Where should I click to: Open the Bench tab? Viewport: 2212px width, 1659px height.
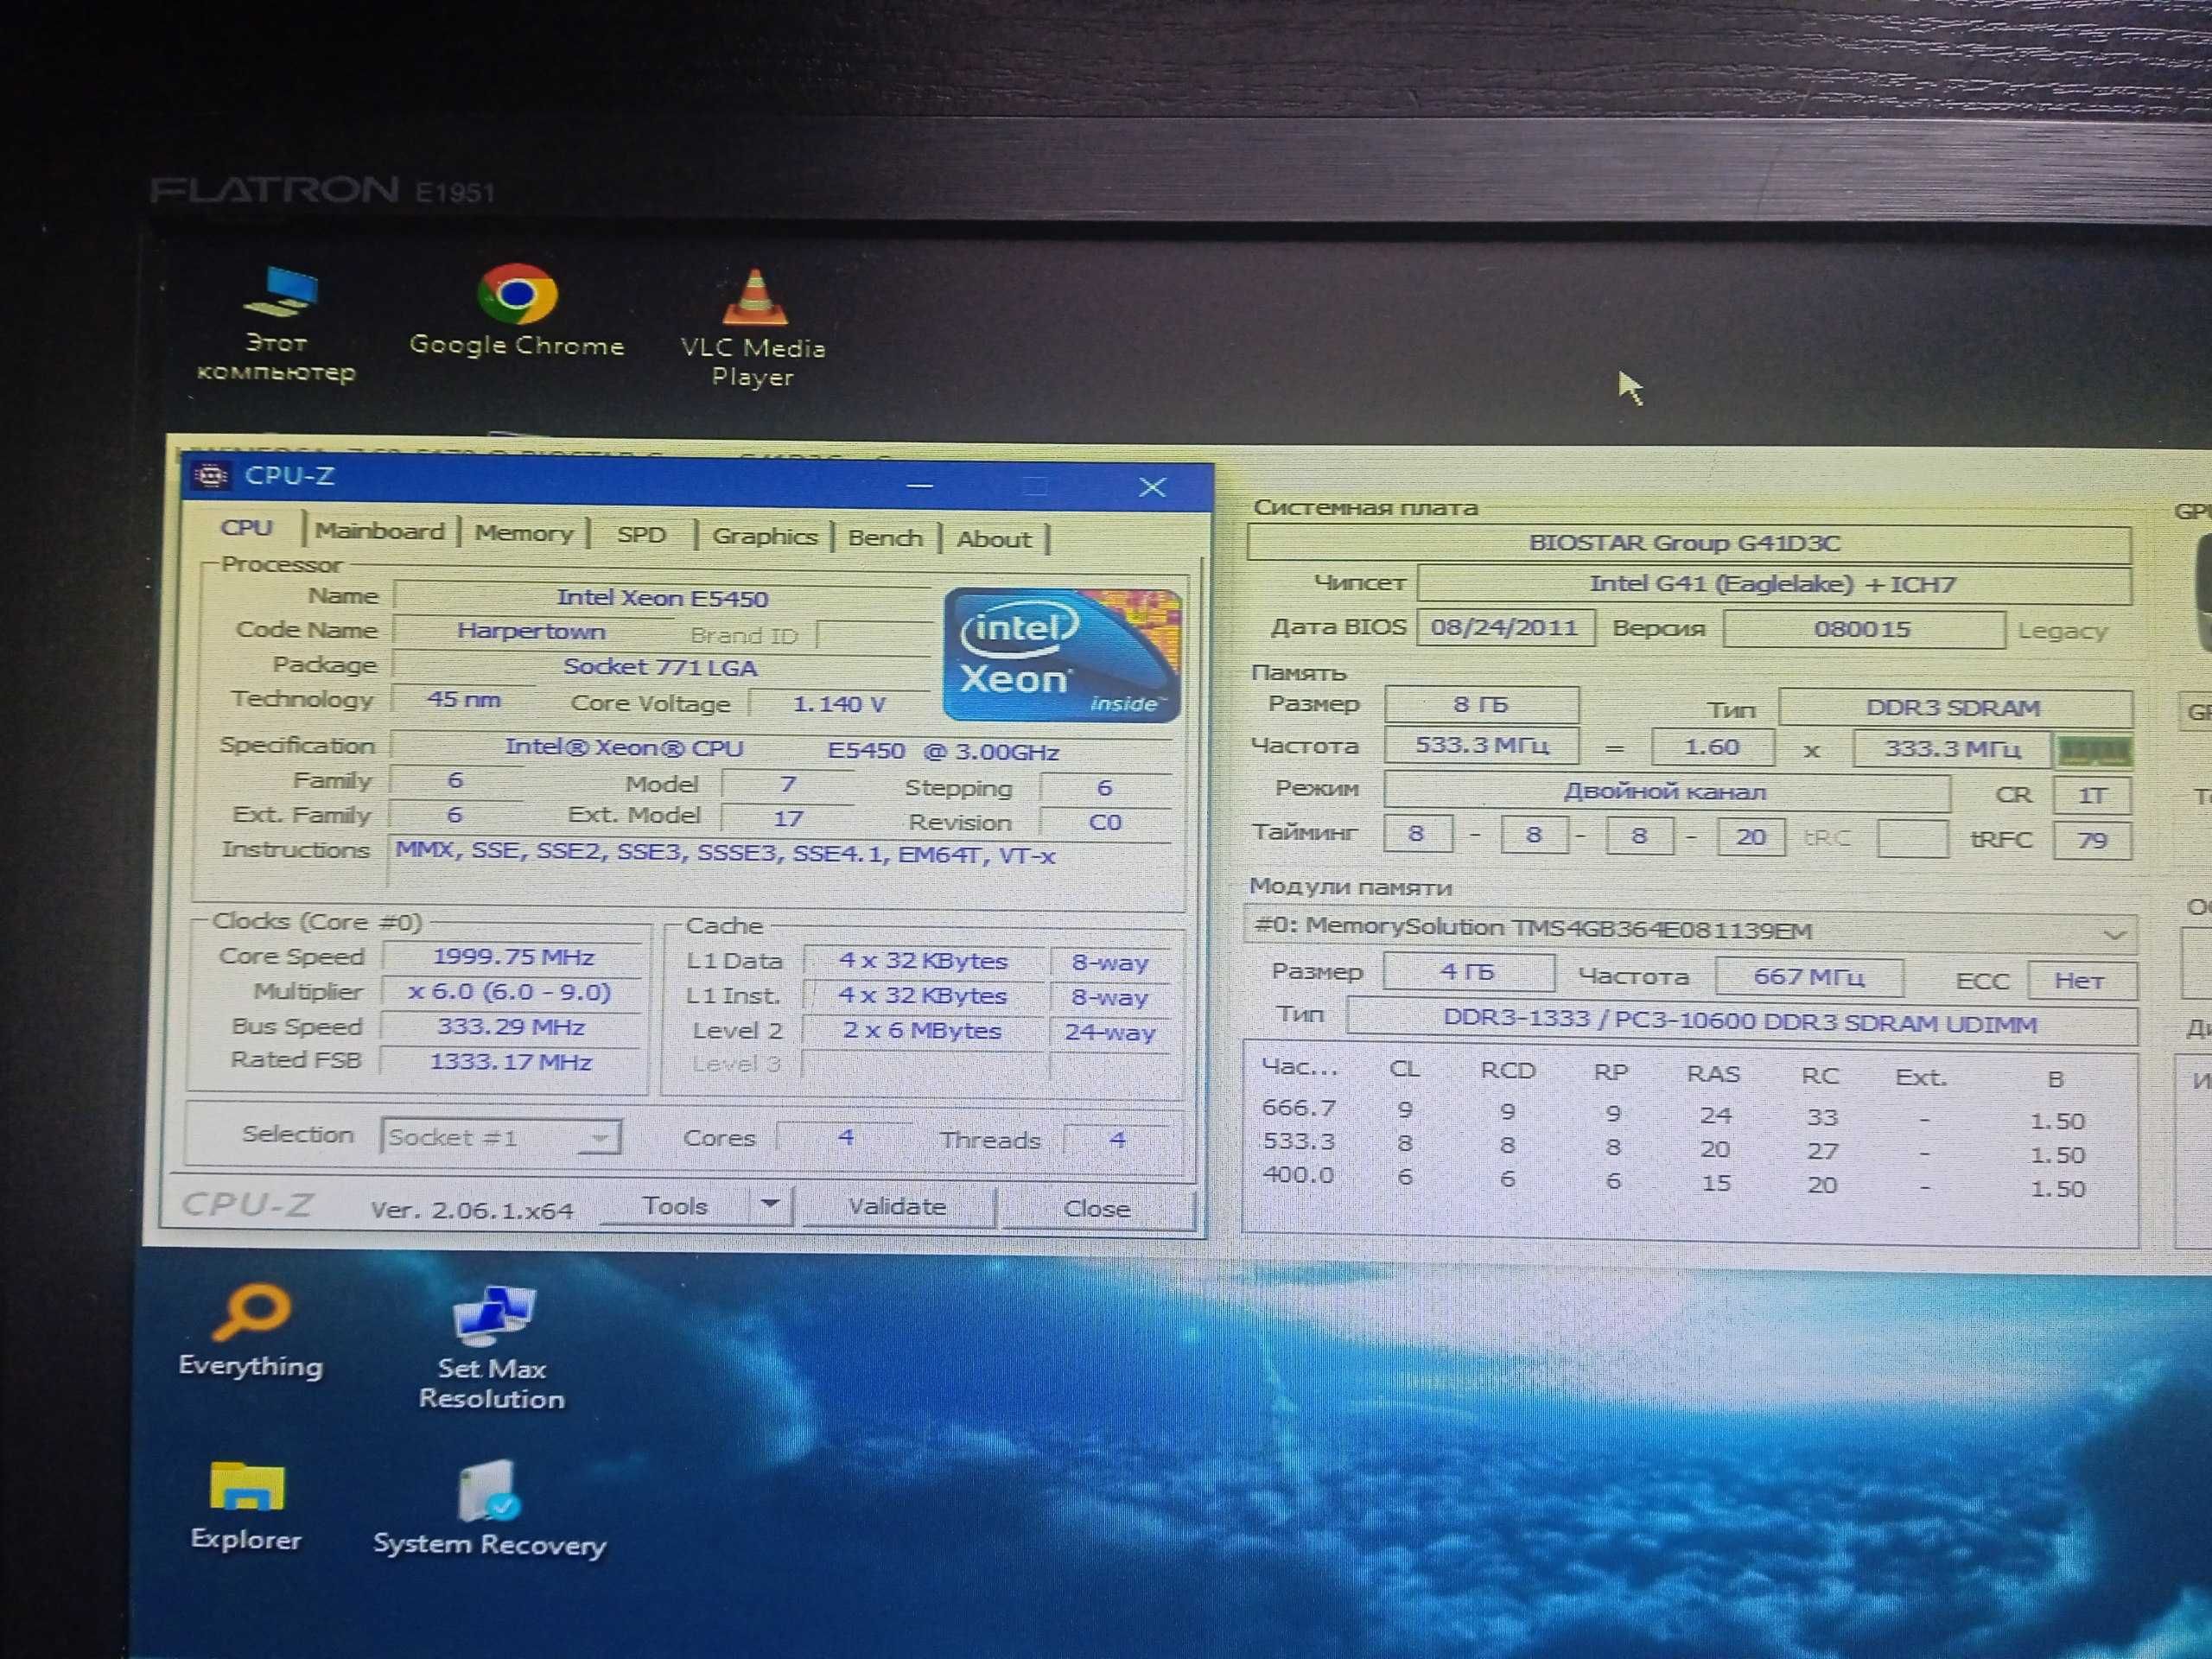885,538
